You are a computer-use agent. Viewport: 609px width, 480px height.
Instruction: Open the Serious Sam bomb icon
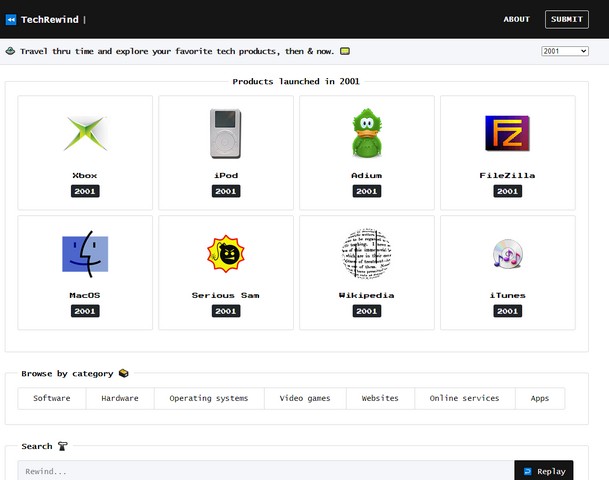click(226, 254)
